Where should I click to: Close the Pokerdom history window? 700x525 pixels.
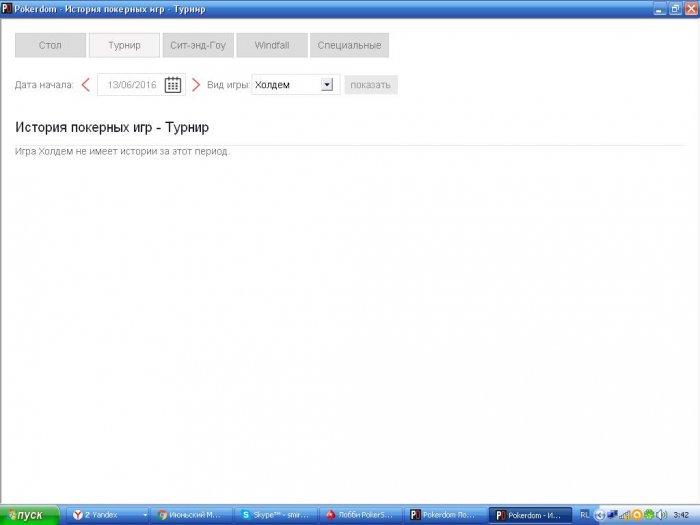(x=691, y=8)
